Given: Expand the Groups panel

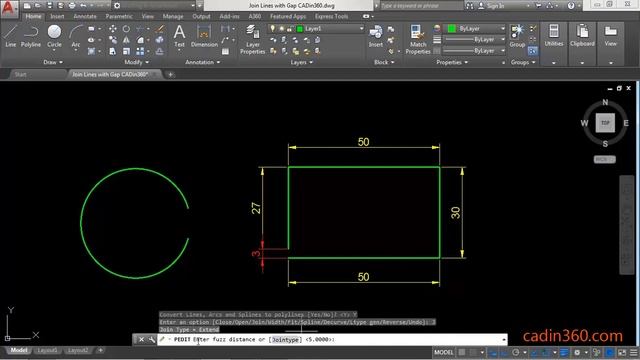Looking at the screenshot, I should pyautogui.click(x=523, y=62).
